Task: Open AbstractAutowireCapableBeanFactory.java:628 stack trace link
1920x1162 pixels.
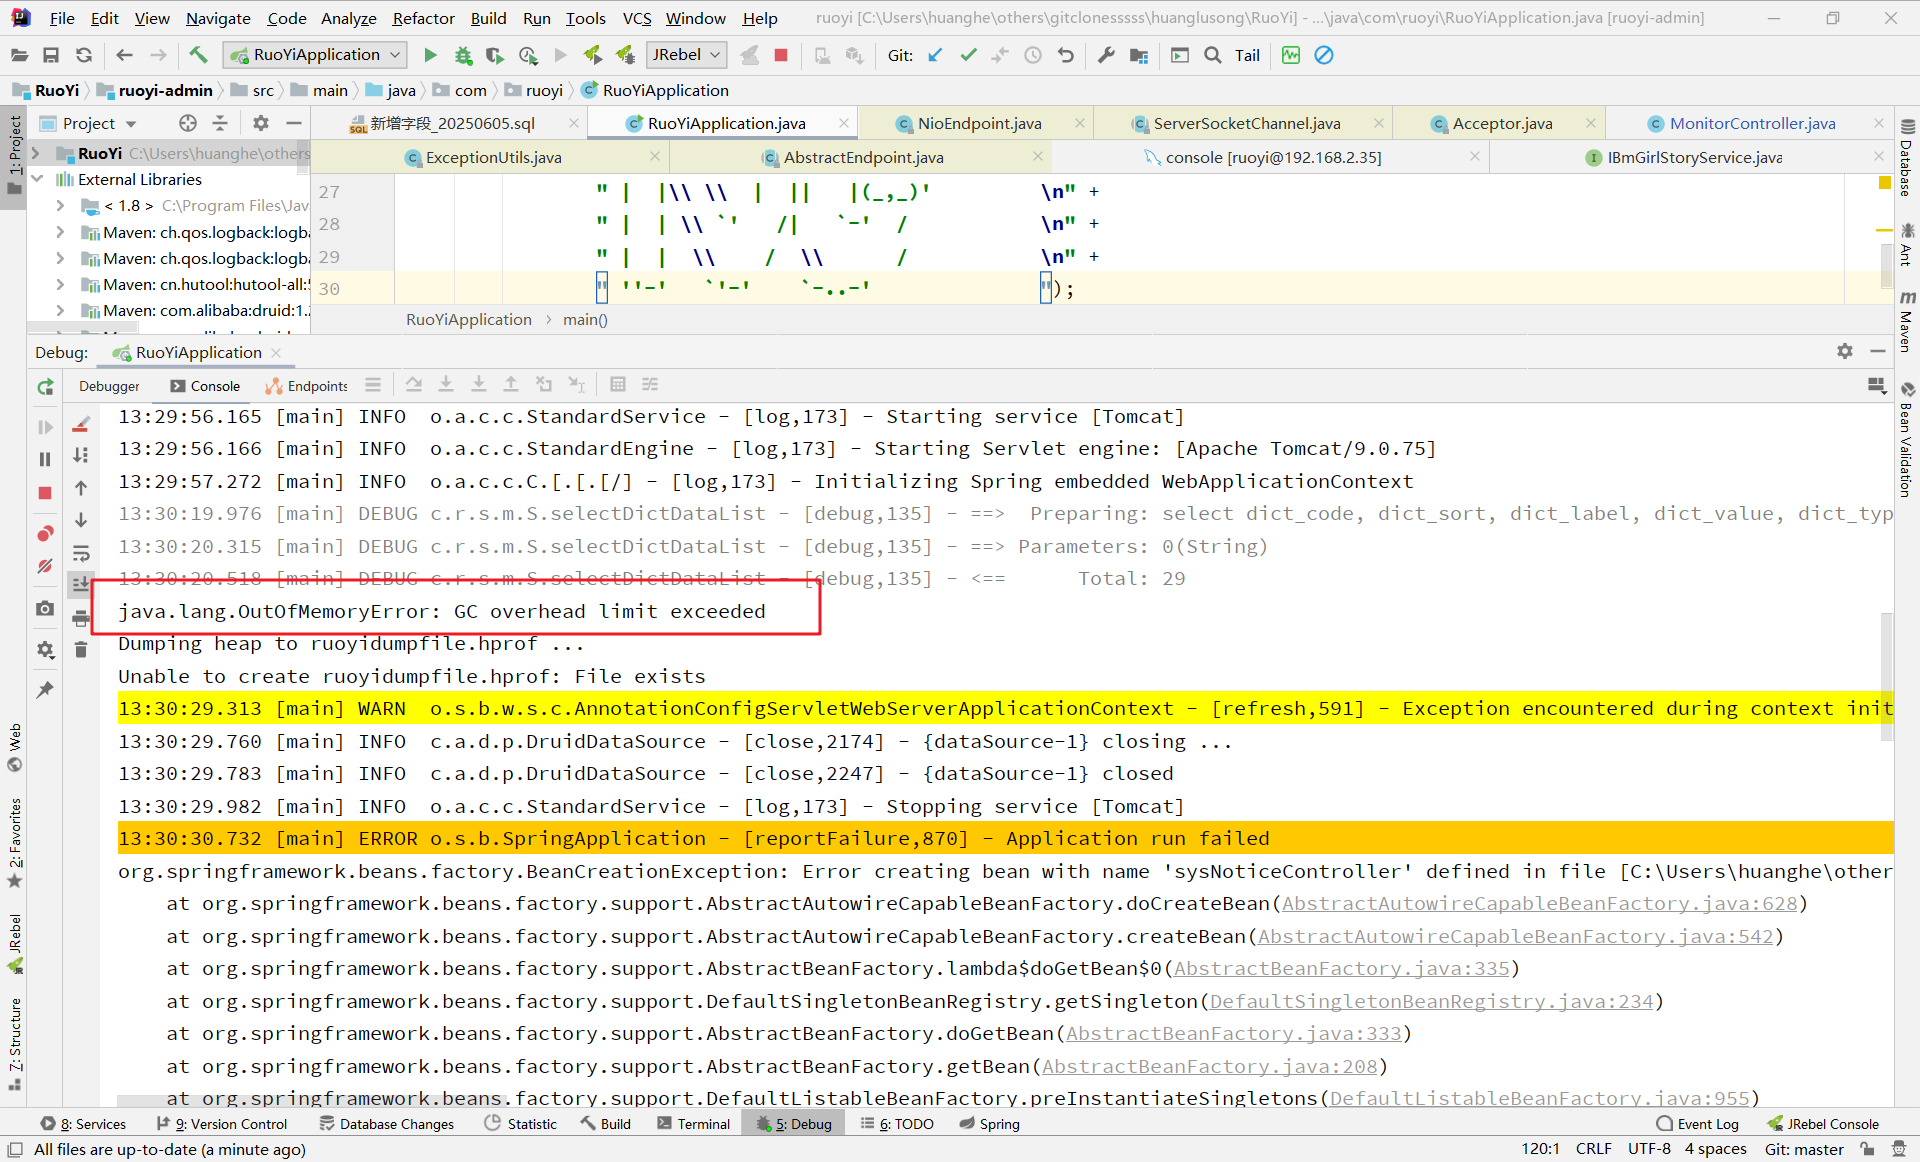Action: click(x=1539, y=903)
